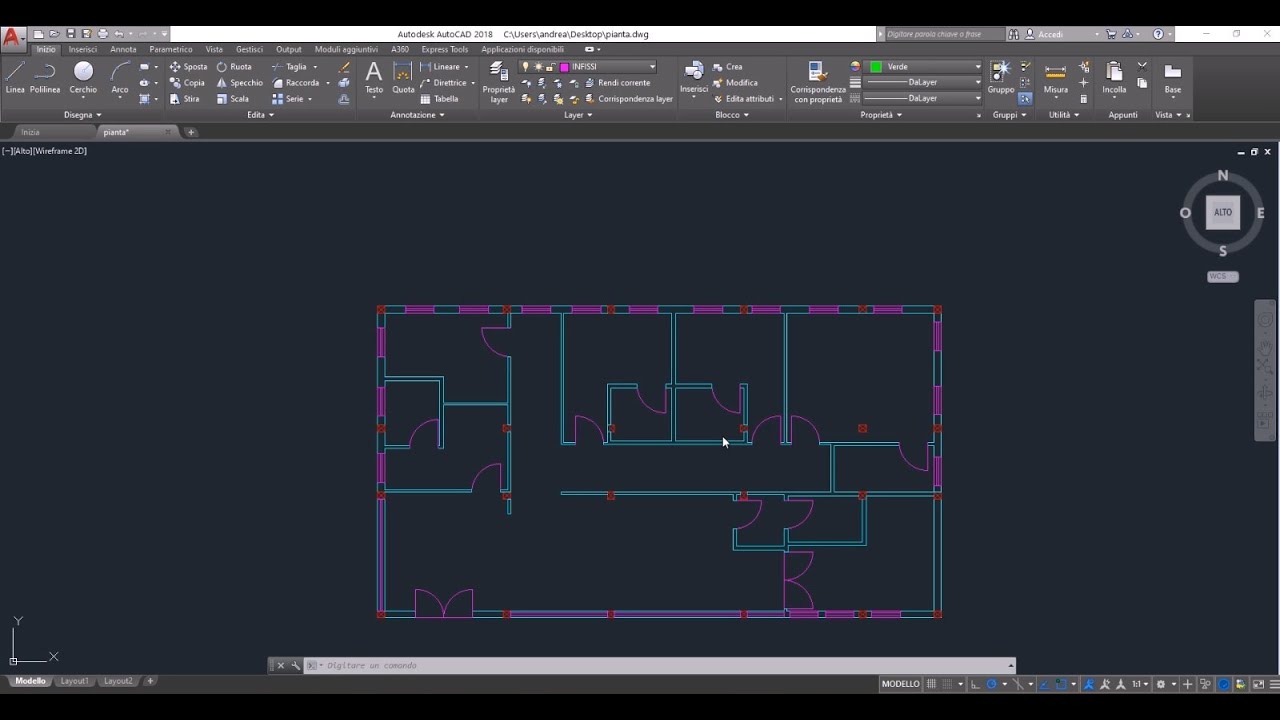
Task: Click the Plot print icon in quick access toolbar
Action: pyautogui.click(x=102, y=34)
